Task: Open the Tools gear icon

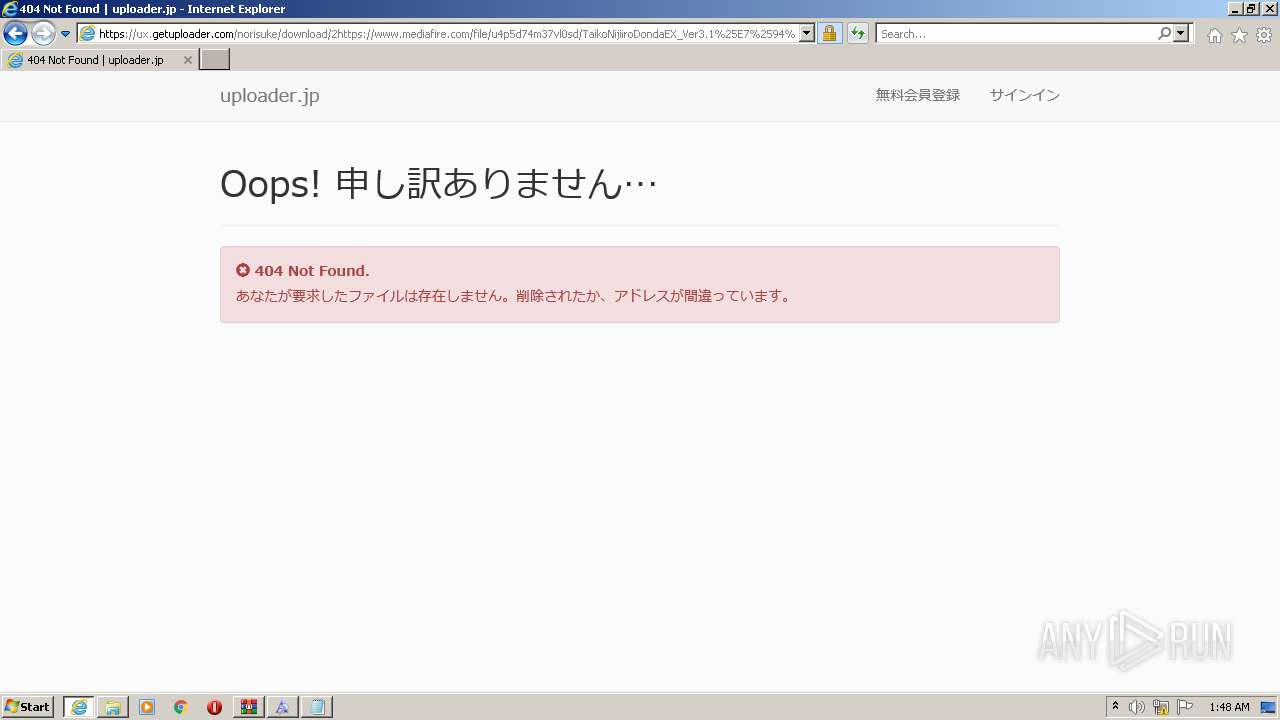Action: tap(1264, 35)
